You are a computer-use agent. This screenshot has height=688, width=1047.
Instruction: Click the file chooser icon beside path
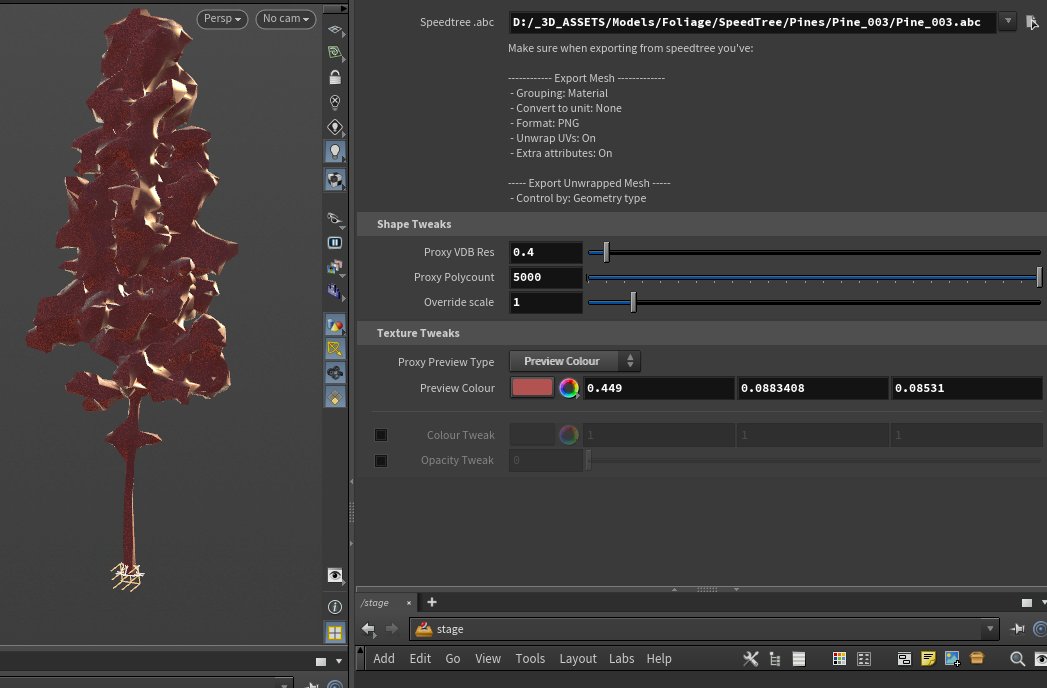1032,23
